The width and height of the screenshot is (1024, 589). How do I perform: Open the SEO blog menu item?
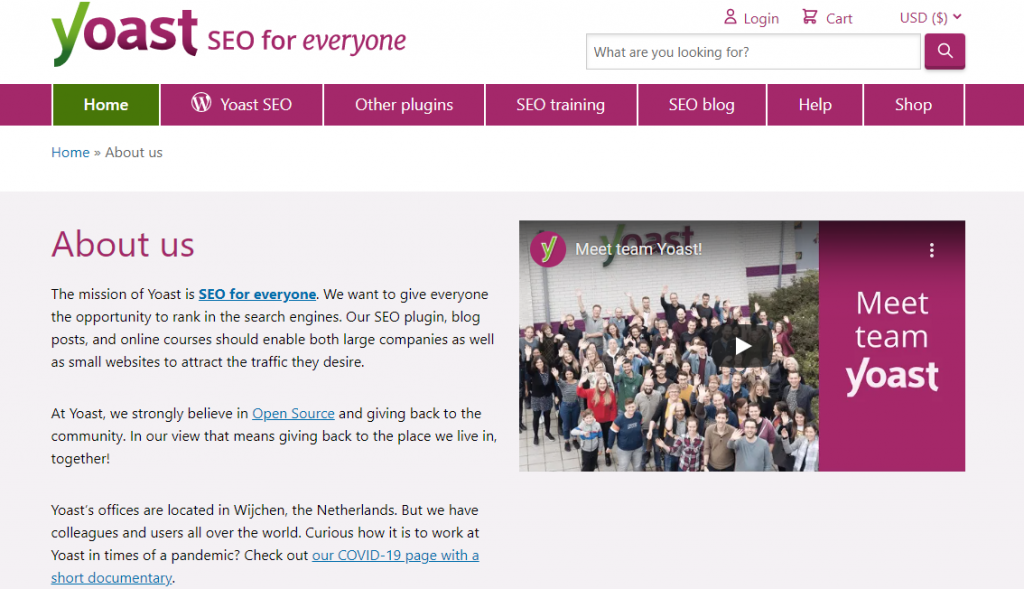701,104
